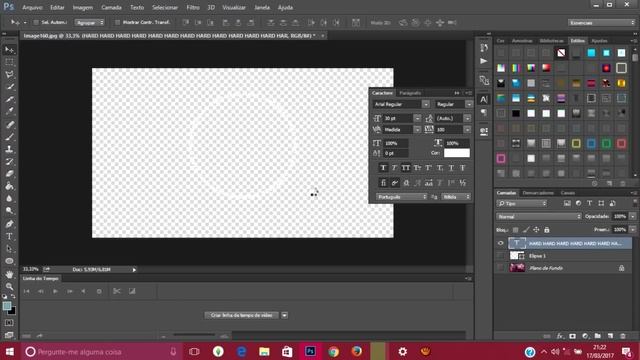Toggle Faux Bold in Character panel
The image size is (640, 360).
click(x=383, y=168)
